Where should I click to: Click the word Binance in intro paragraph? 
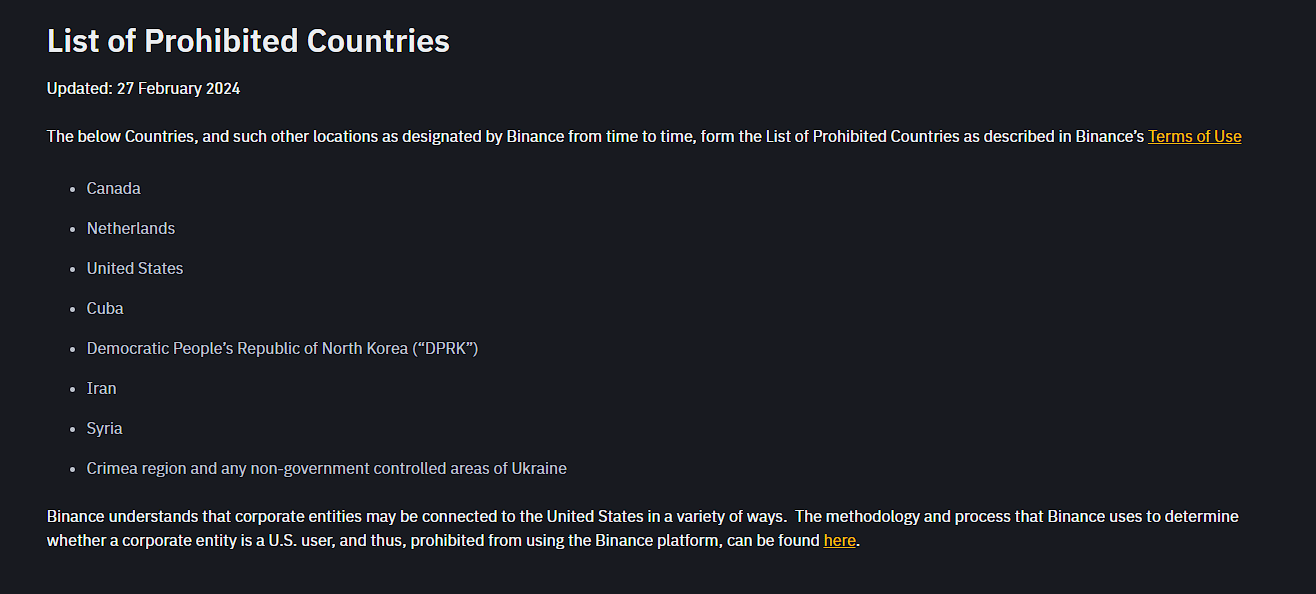pos(535,136)
